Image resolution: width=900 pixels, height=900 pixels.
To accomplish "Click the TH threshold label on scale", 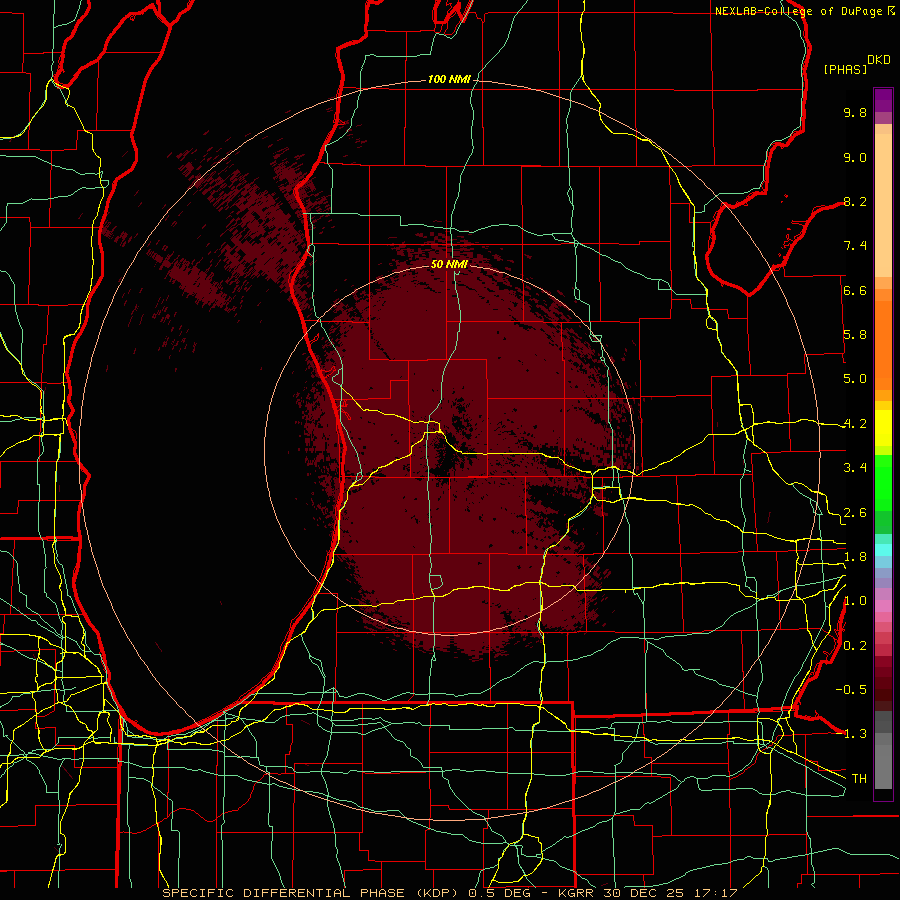I will [859, 779].
